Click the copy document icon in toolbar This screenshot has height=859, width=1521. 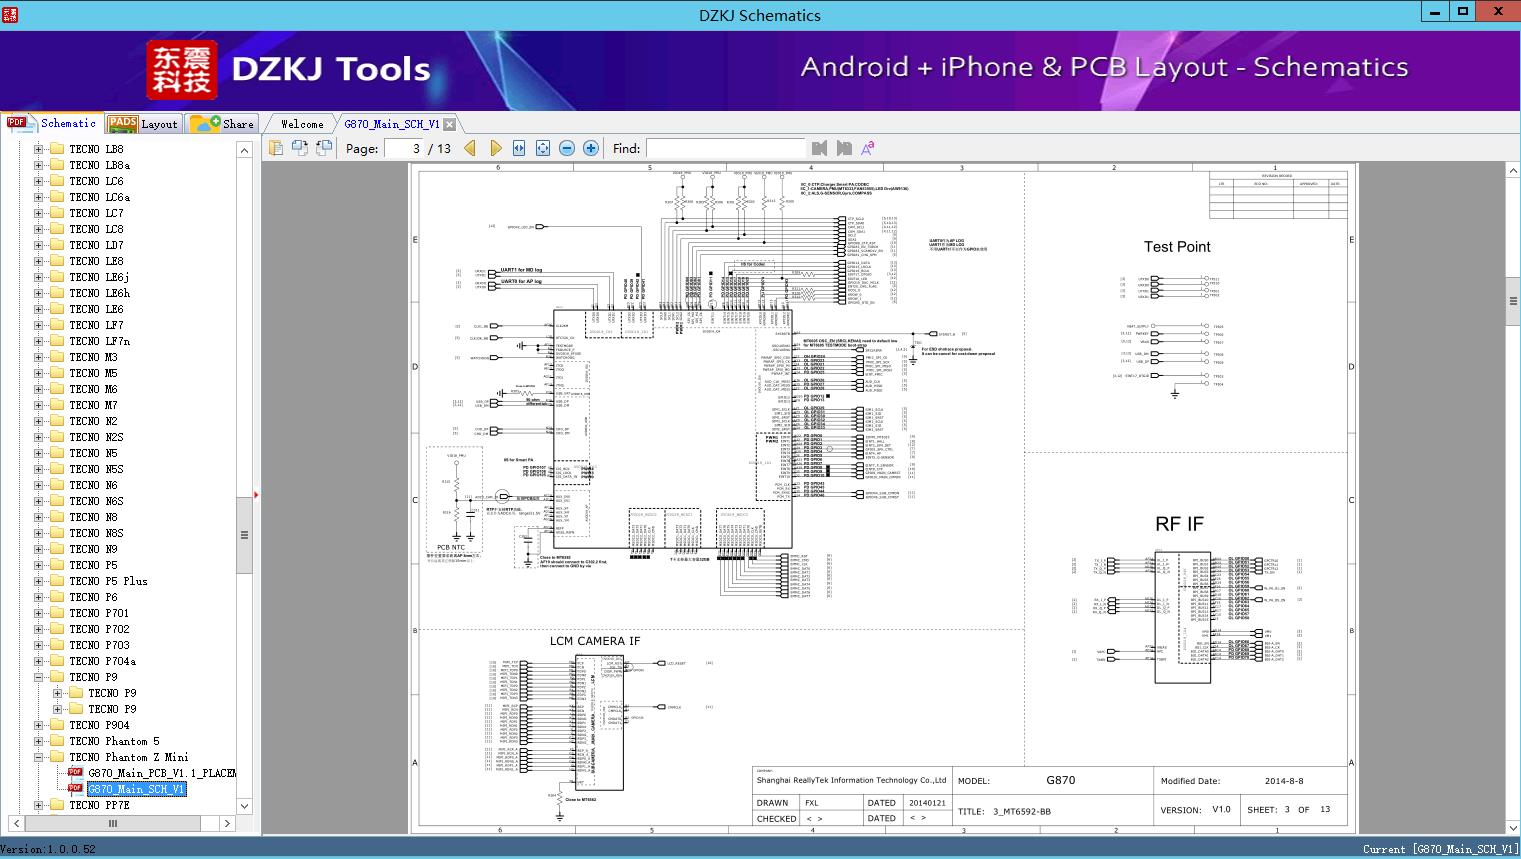[276, 148]
